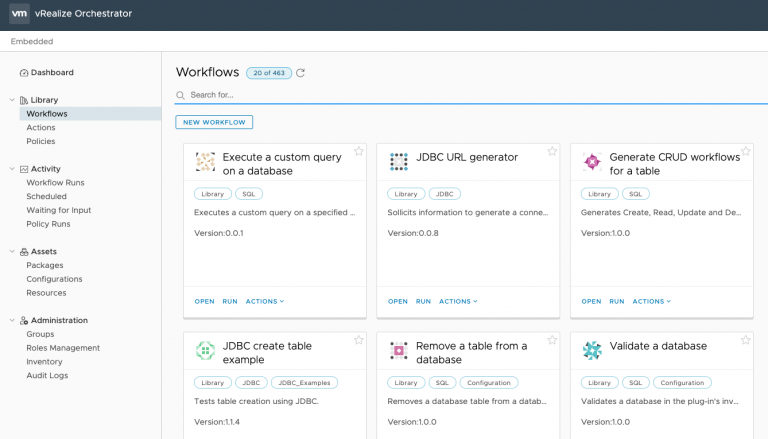Collapse the Assets section
768x439 pixels.
pyautogui.click(x=12, y=251)
